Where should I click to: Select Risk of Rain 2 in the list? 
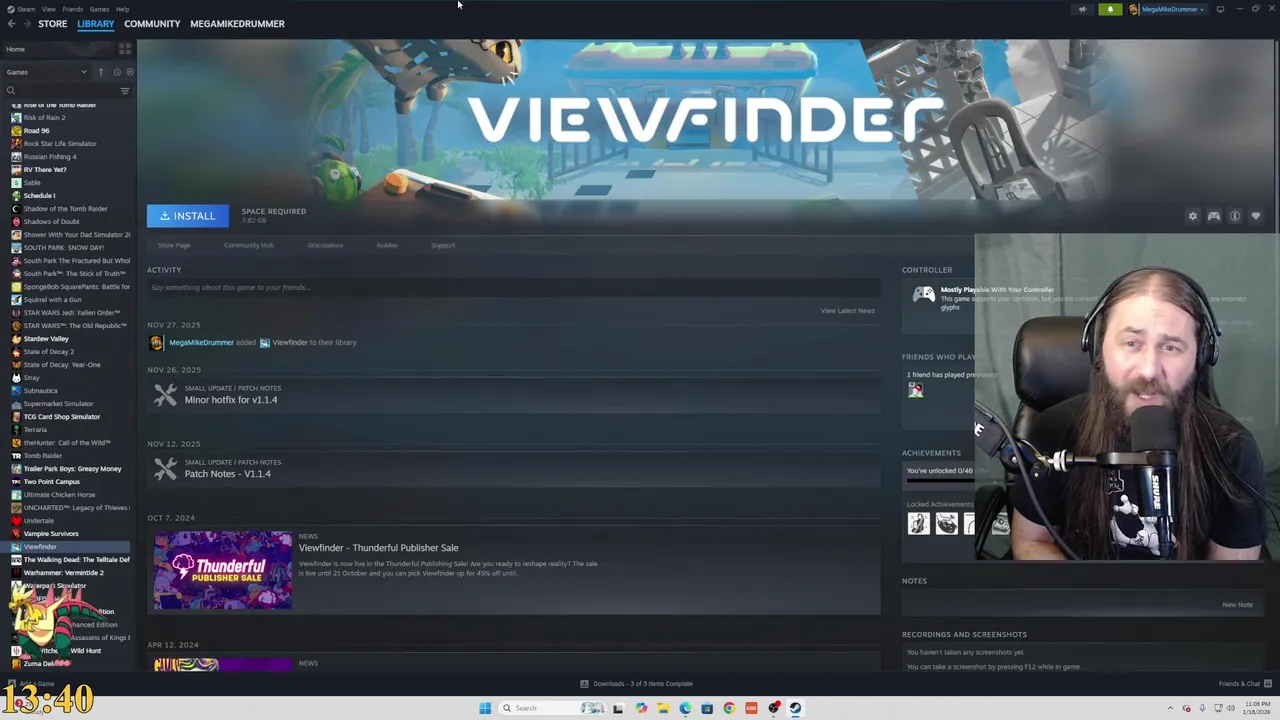(44, 118)
